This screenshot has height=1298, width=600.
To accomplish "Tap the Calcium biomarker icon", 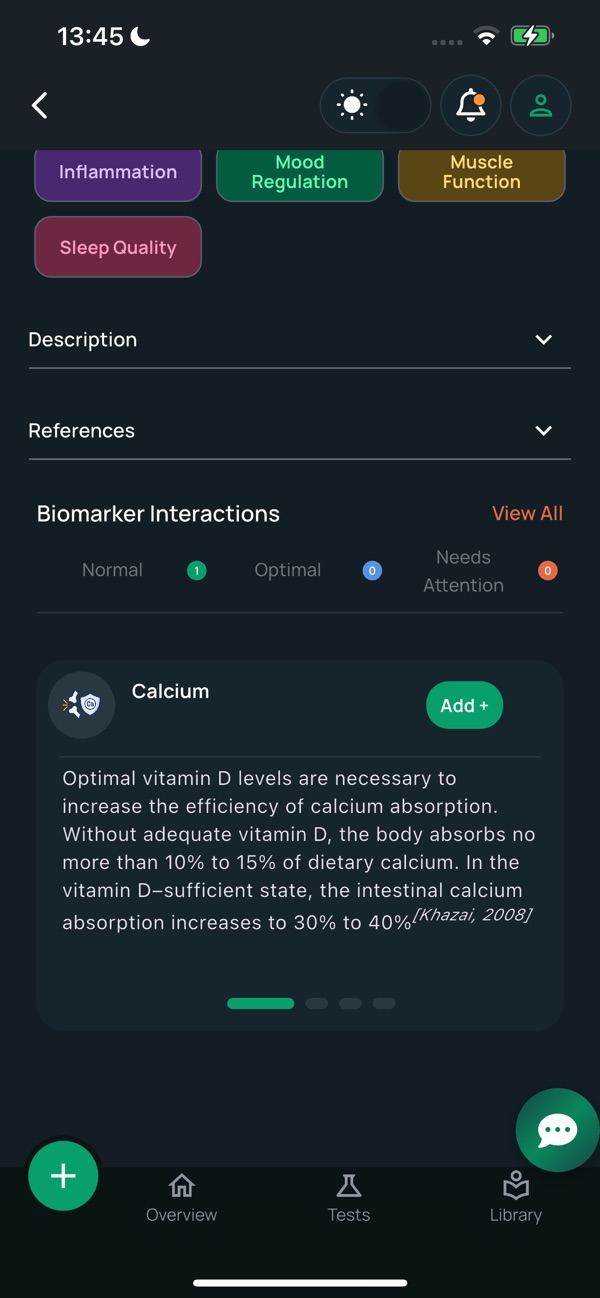I will coord(81,704).
